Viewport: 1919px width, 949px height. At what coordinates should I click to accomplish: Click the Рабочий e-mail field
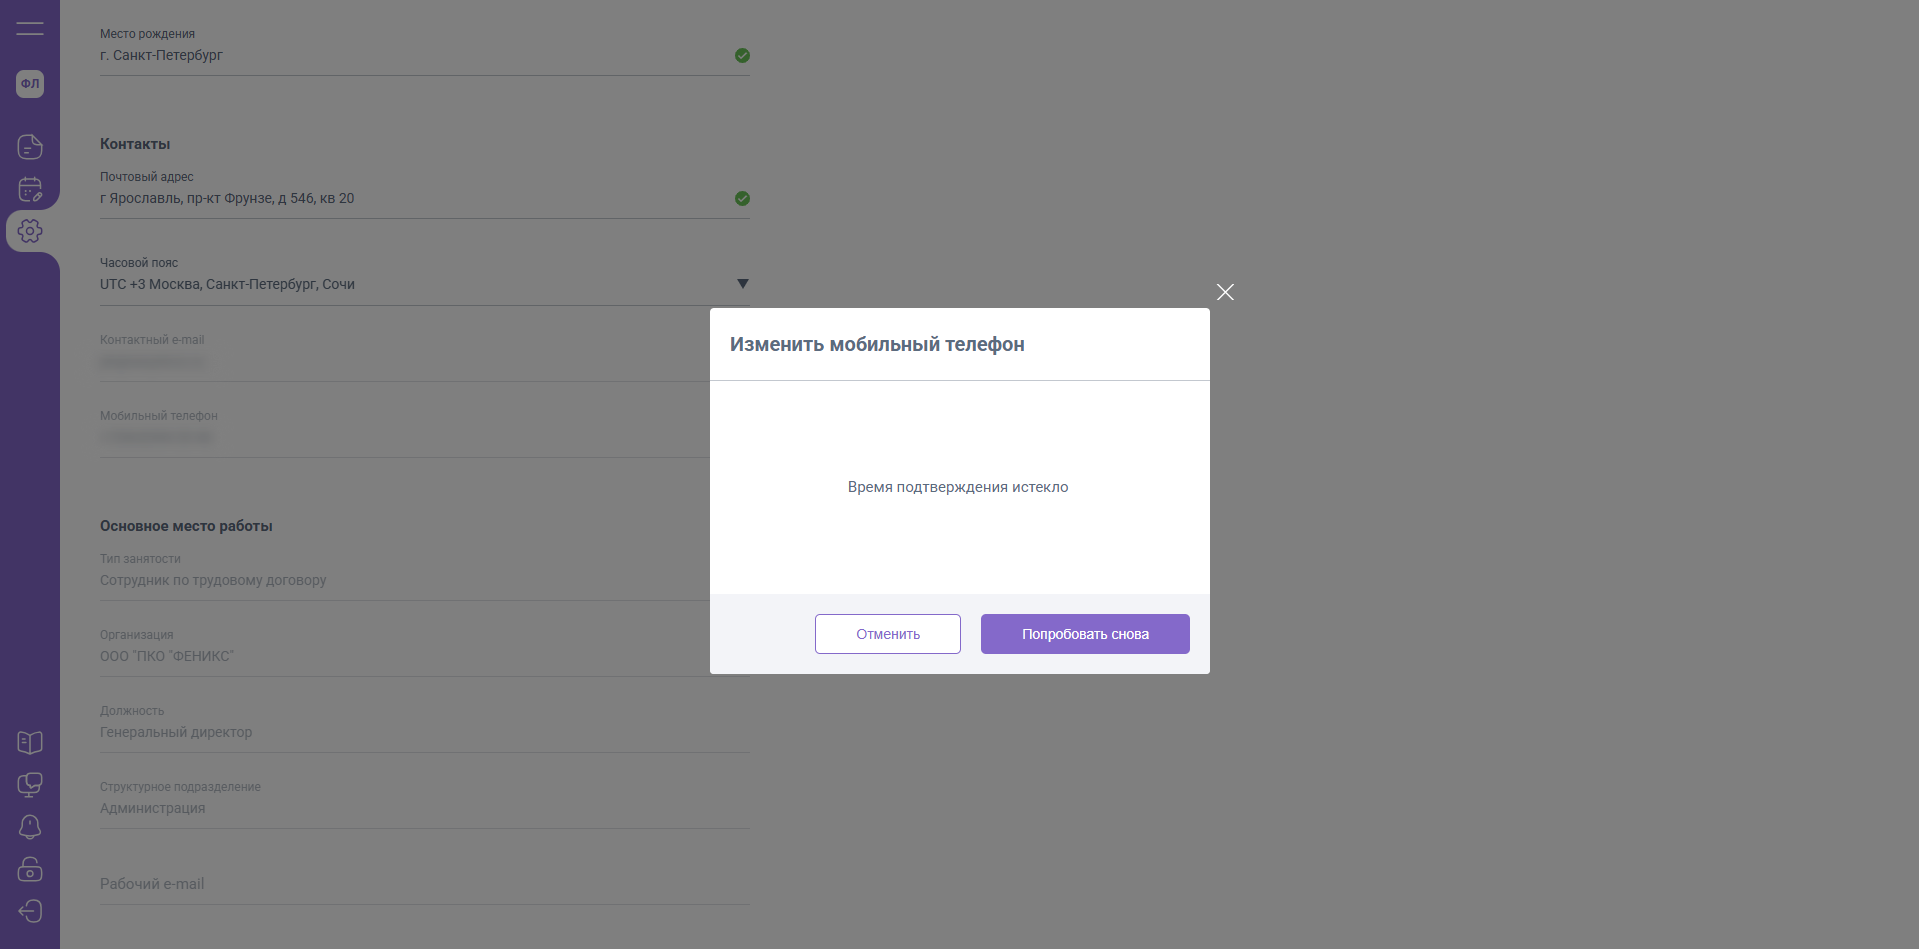(x=400, y=884)
